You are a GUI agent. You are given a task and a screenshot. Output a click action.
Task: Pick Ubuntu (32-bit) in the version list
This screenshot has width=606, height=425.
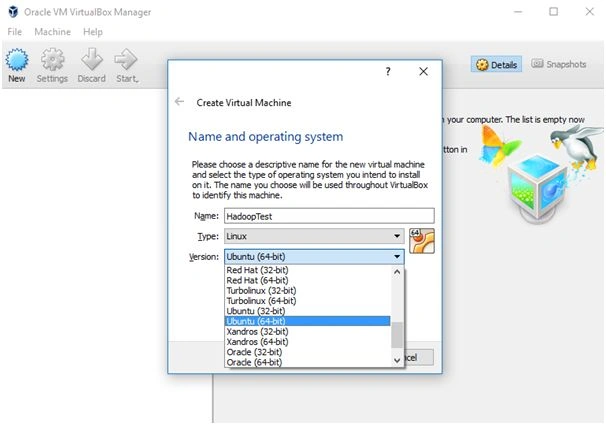(307, 311)
